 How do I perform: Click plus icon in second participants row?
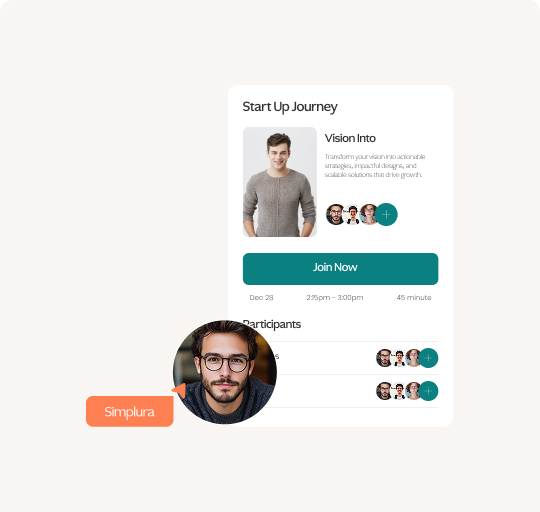(x=428, y=391)
